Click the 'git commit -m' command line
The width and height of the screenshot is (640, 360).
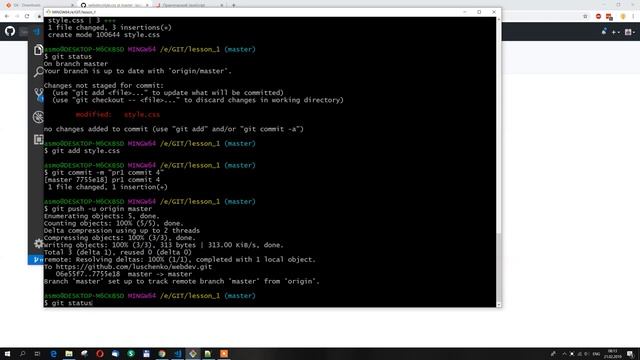coord(104,173)
